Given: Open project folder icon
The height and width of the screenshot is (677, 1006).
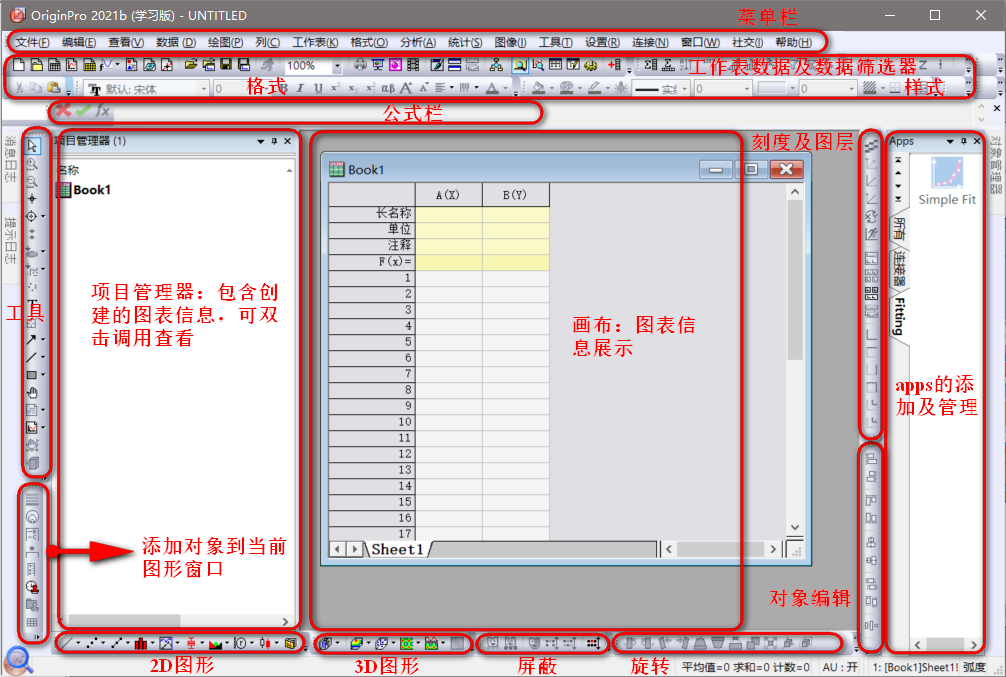Looking at the screenshot, I should tap(191, 65).
